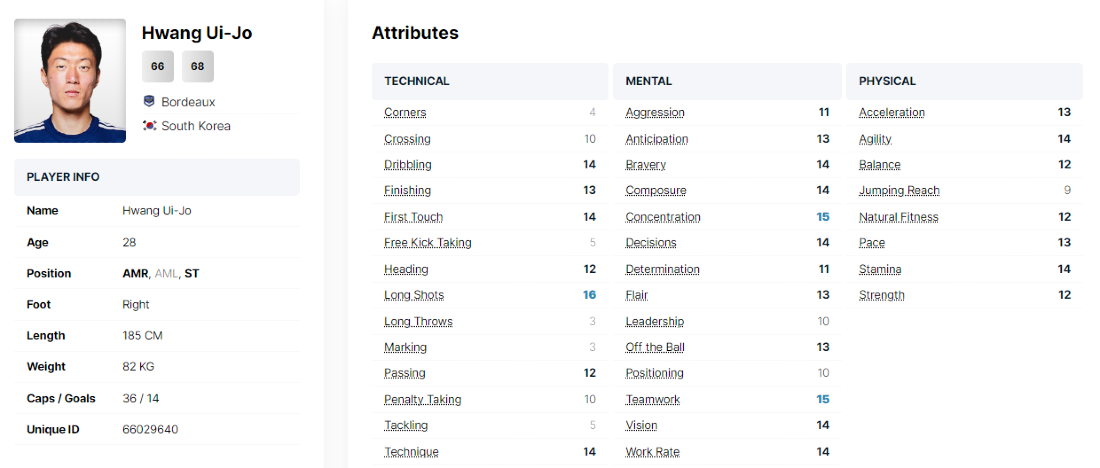Click the Player Info section header
Screen dimensions: 1100x468
click(63, 177)
